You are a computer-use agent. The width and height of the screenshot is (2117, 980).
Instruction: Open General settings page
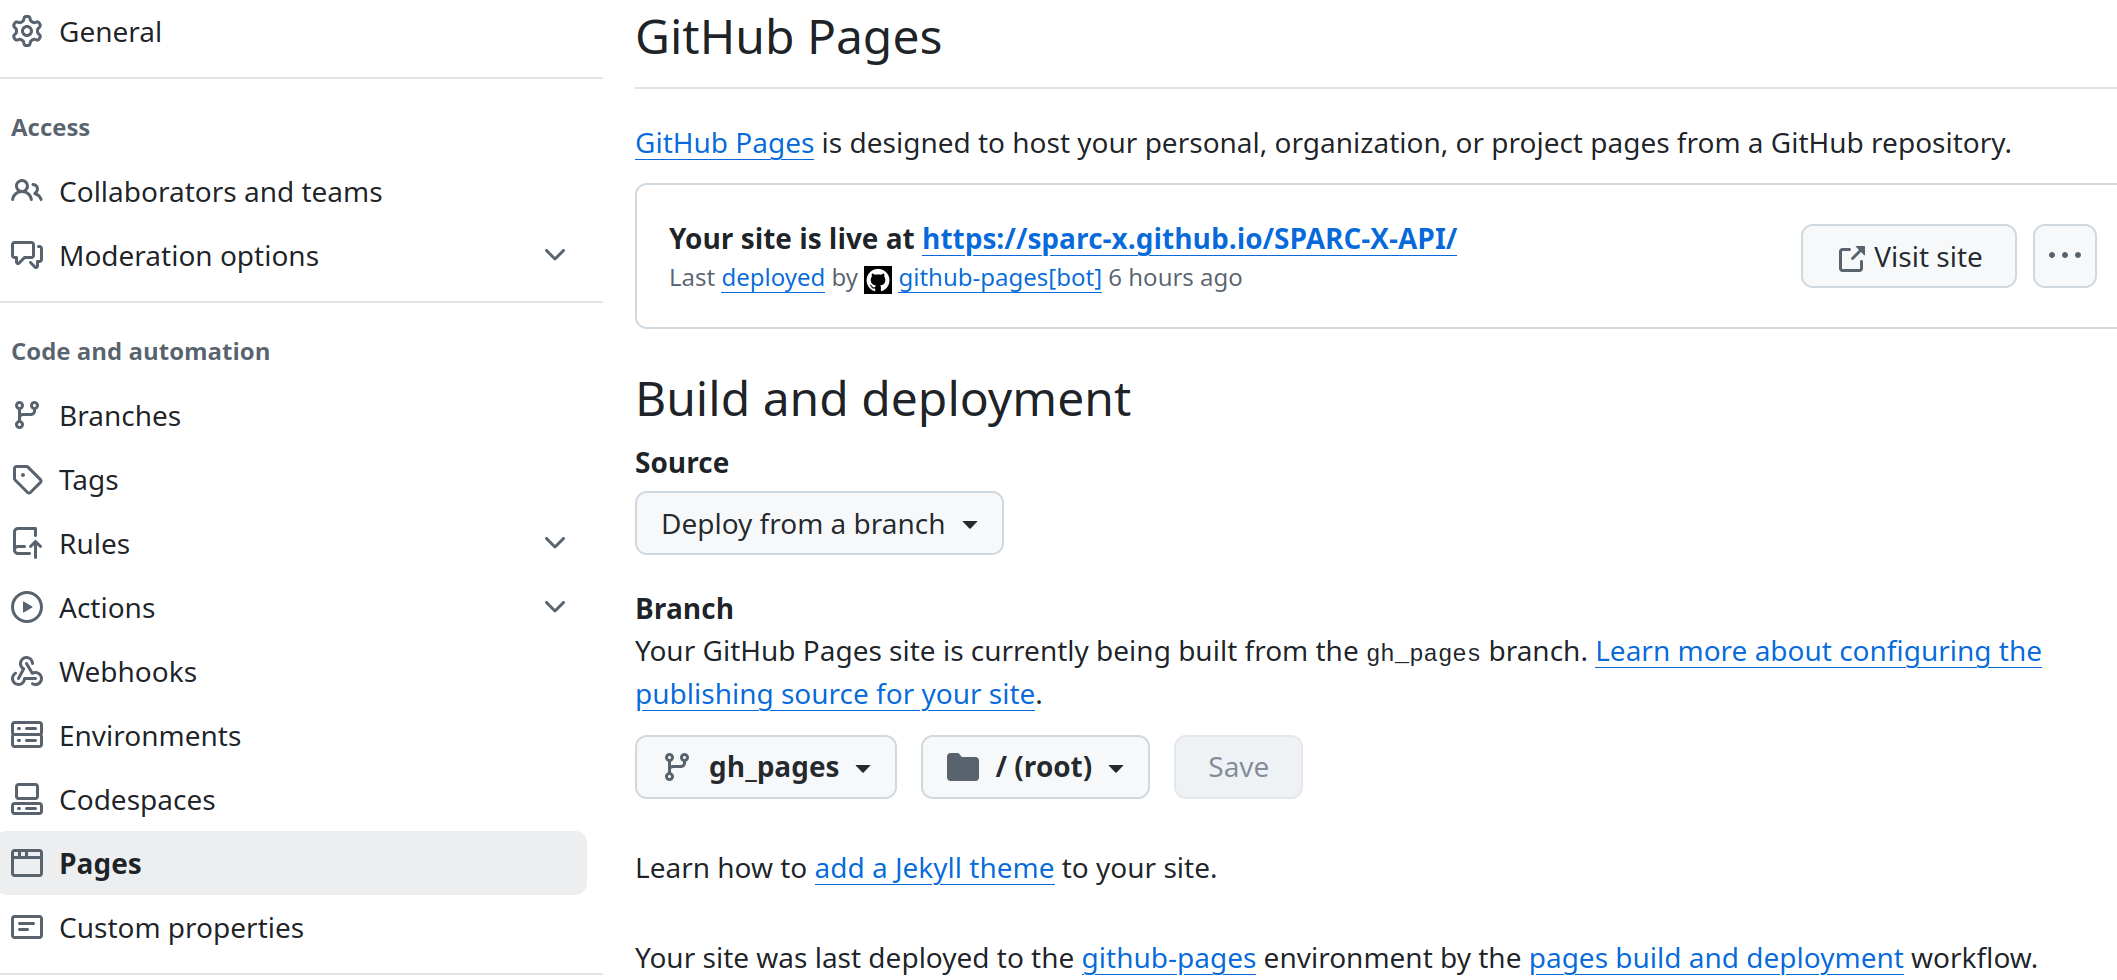110,32
